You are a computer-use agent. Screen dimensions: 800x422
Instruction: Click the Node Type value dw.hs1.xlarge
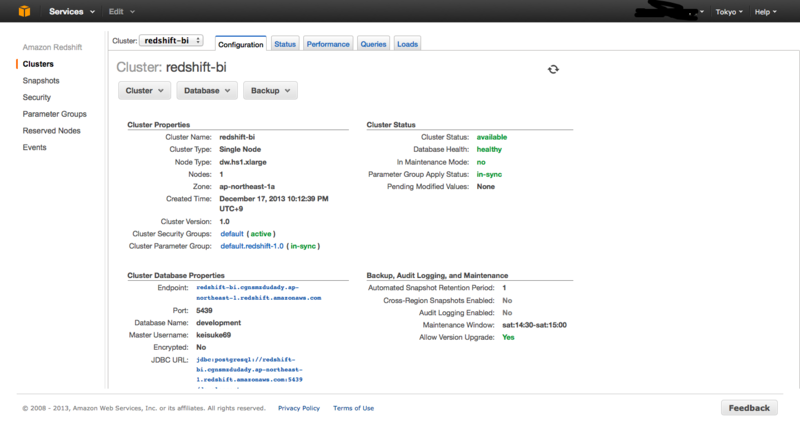[243, 162]
